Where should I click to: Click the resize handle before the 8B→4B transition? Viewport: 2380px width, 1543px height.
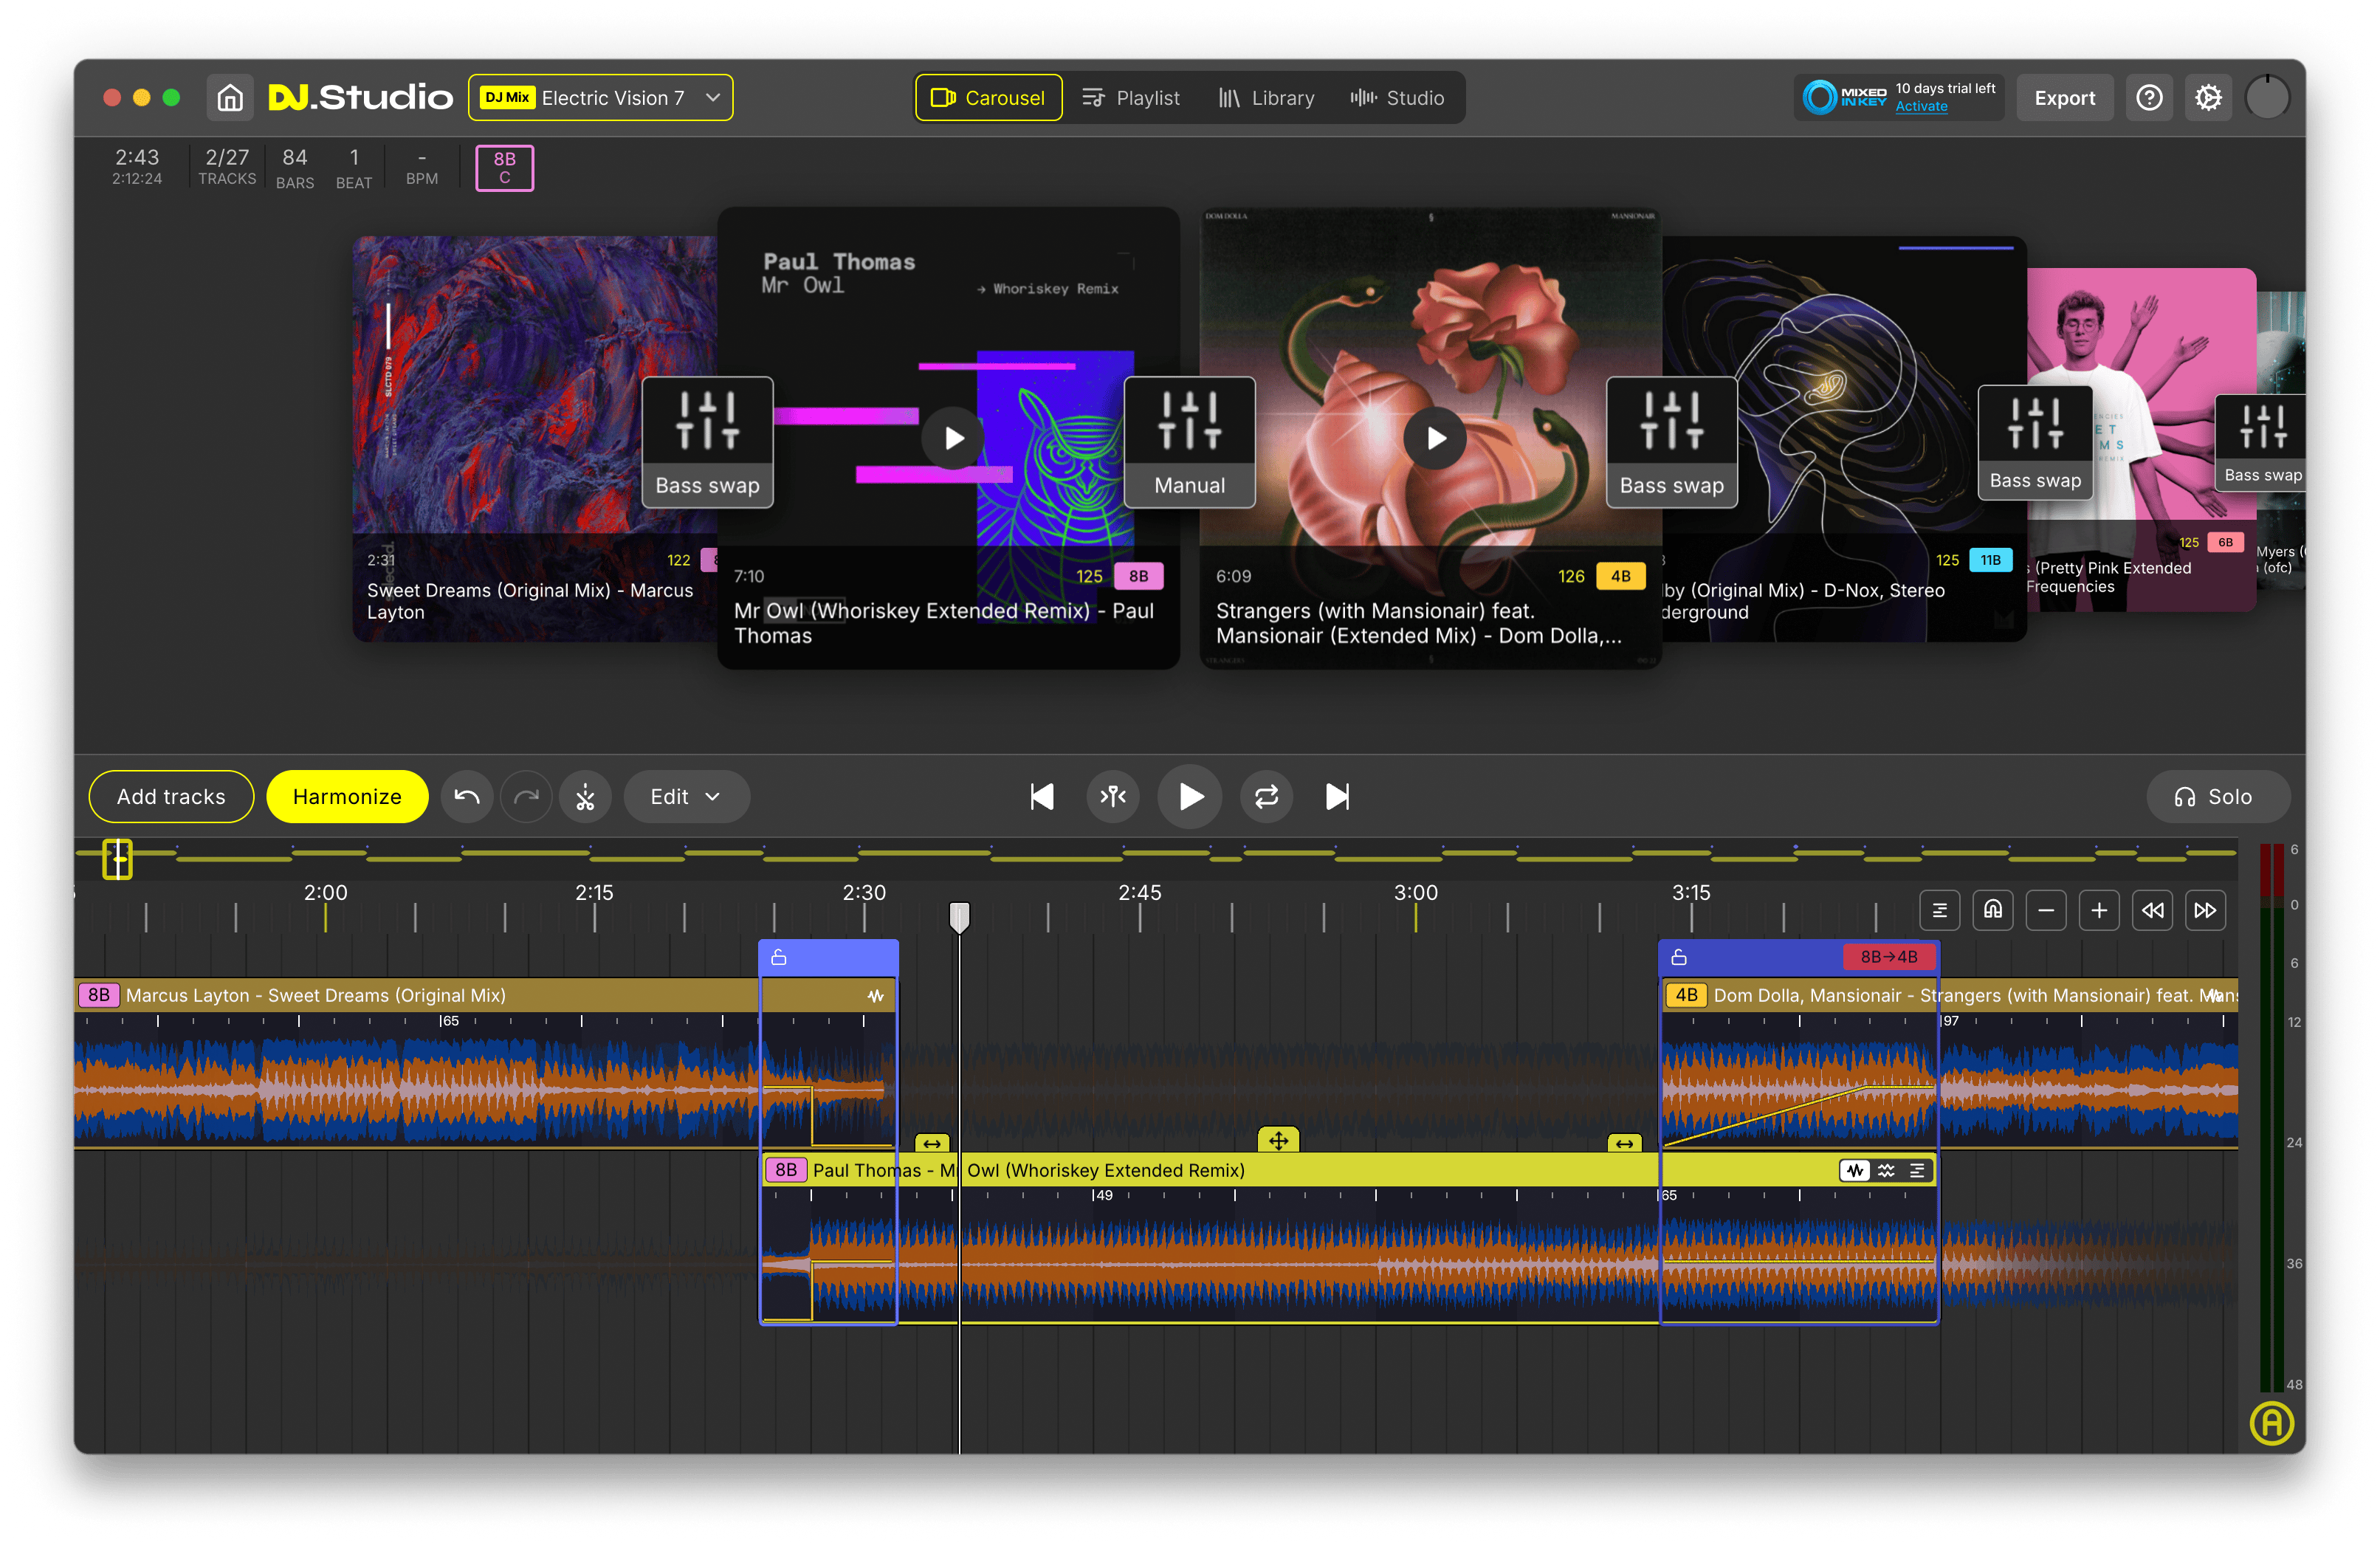coord(1625,1143)
